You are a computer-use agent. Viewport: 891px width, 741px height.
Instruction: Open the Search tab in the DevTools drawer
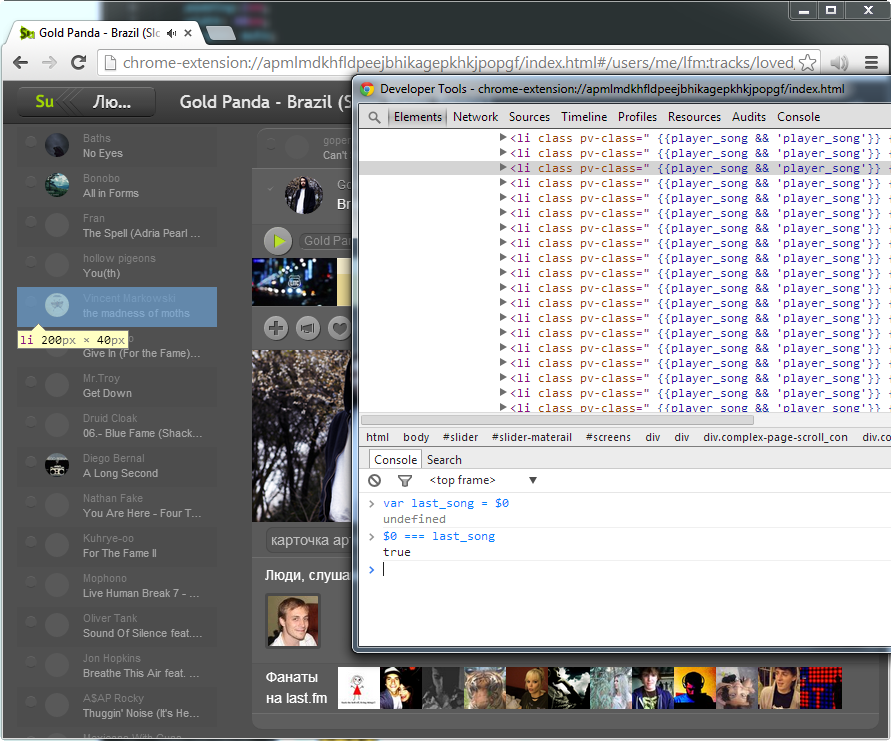(444, 460)
